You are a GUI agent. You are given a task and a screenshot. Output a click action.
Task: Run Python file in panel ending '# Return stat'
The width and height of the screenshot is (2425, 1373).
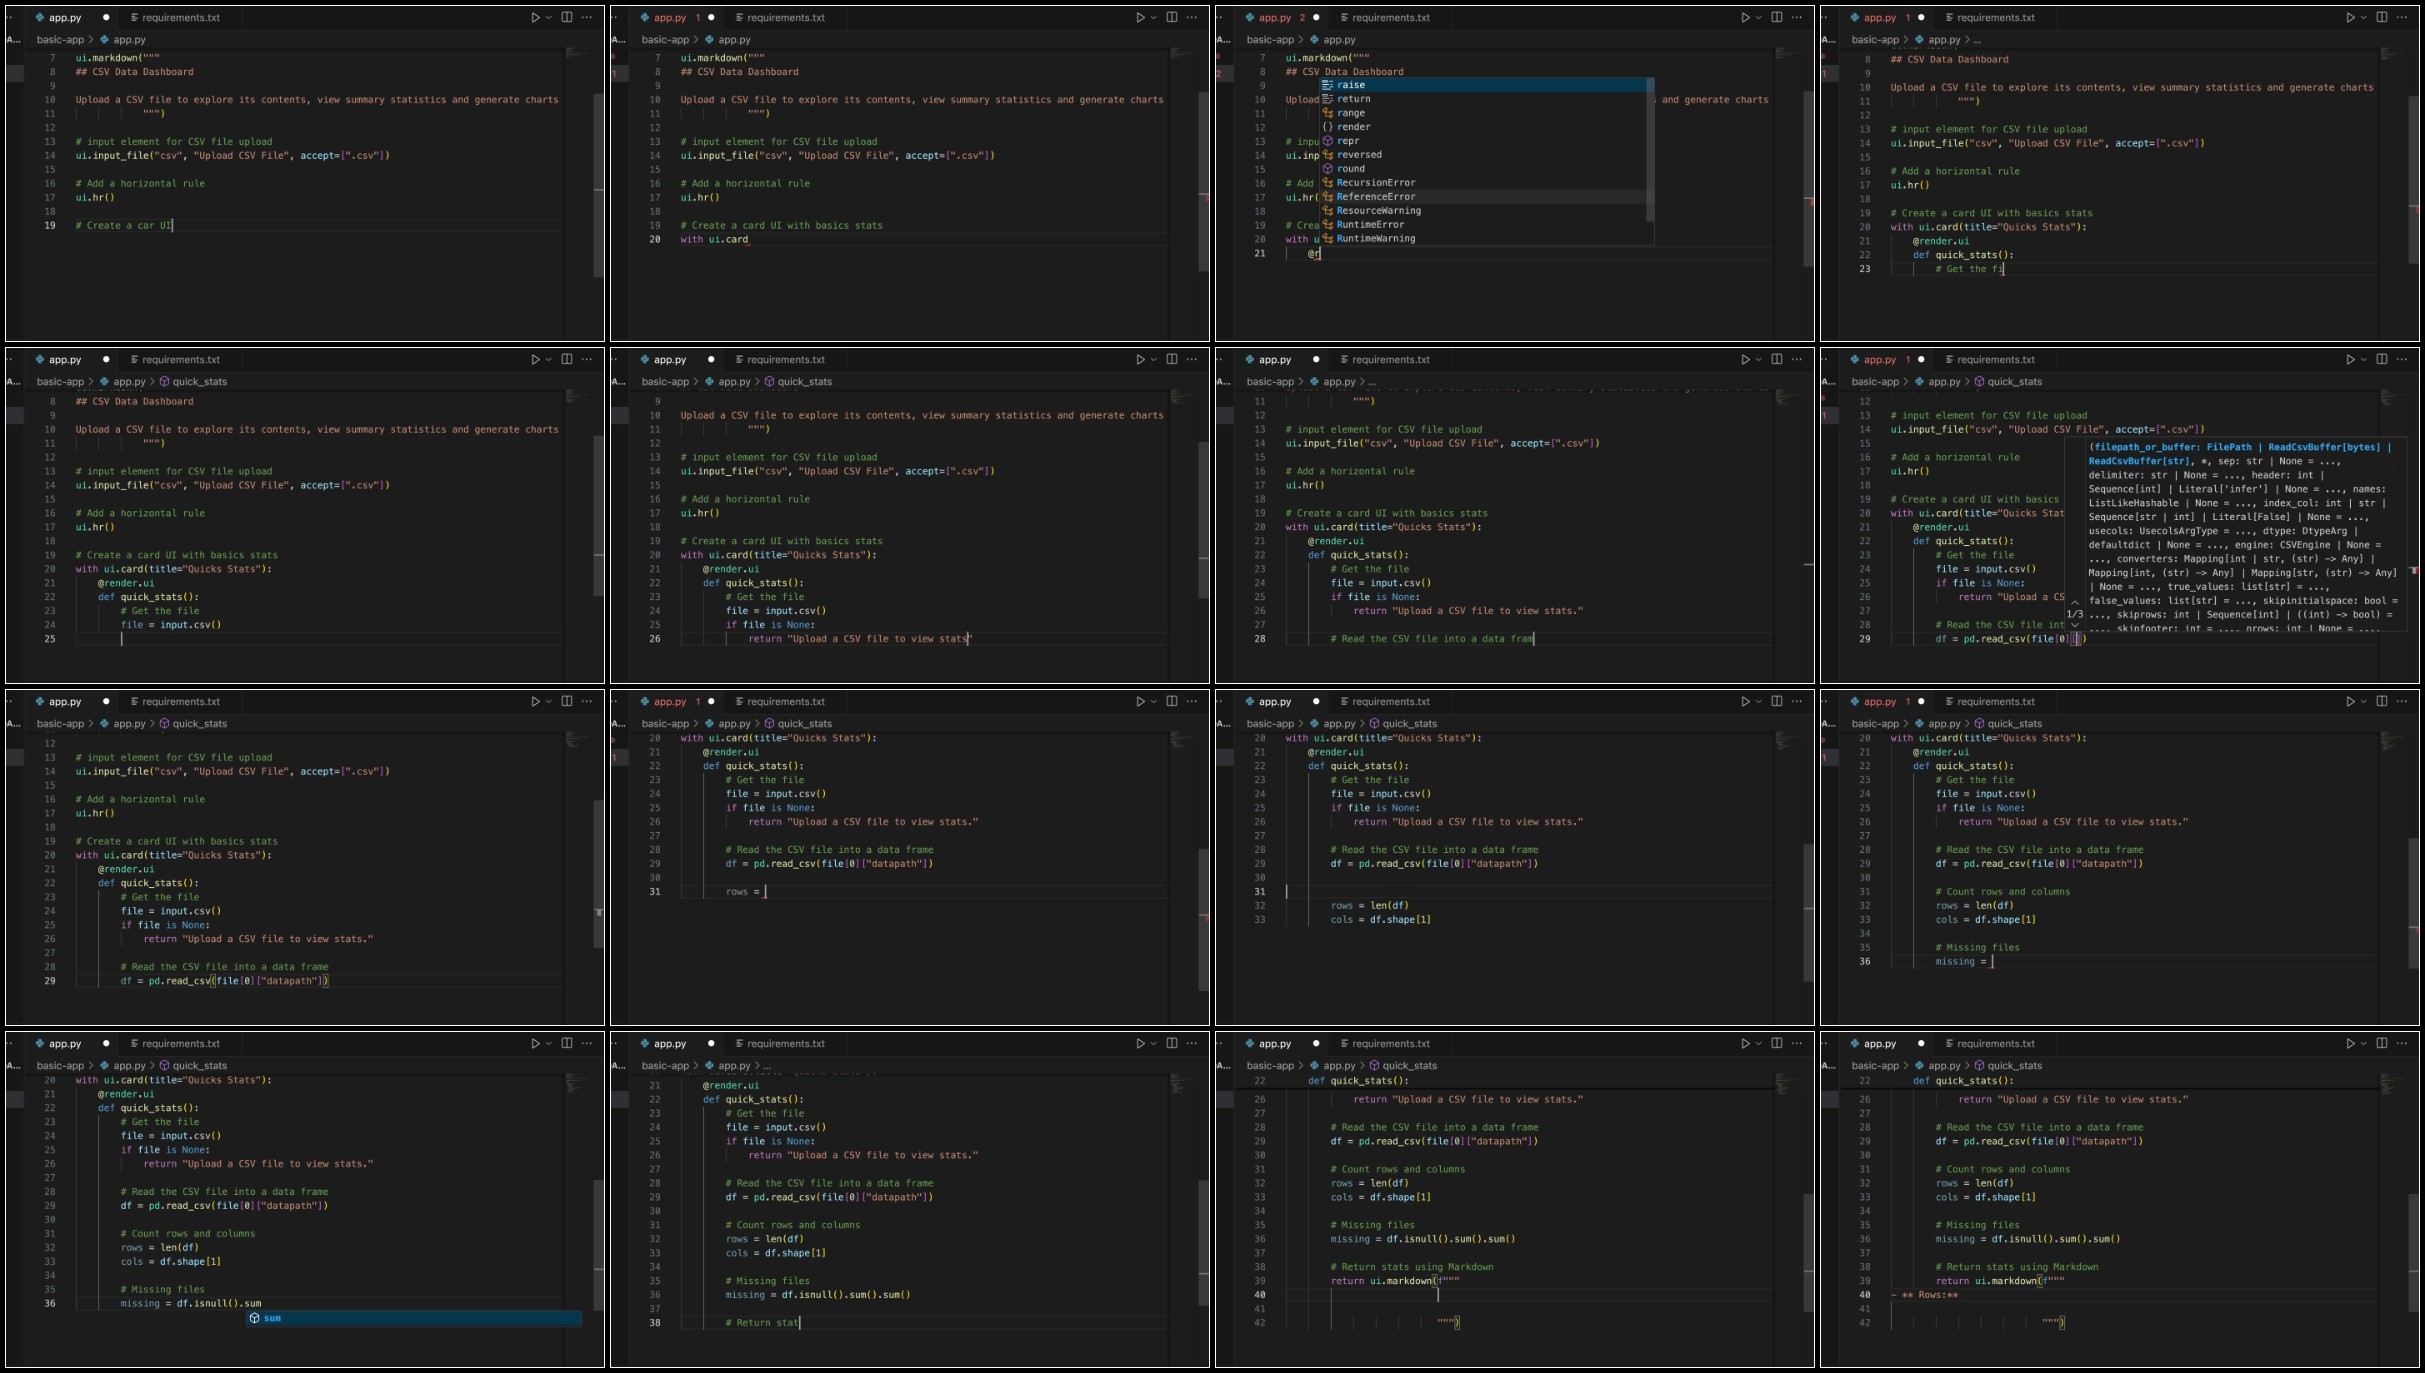[x=1140, y=1043]
